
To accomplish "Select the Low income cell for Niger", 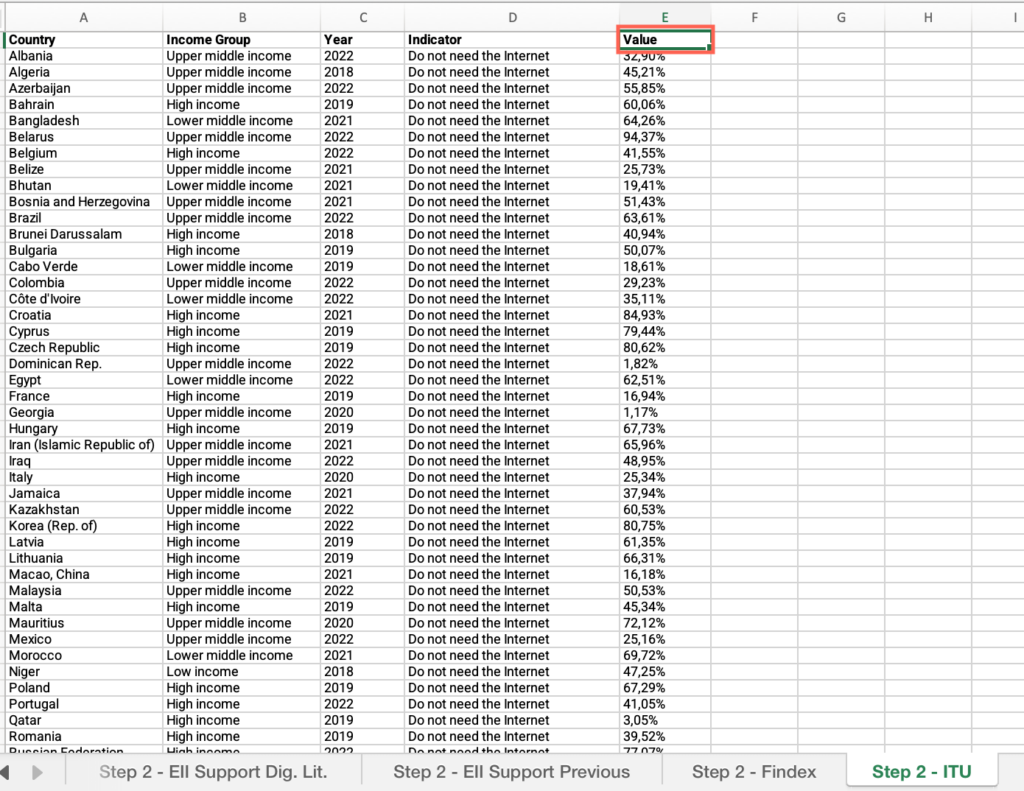I will tap(242, 671).
